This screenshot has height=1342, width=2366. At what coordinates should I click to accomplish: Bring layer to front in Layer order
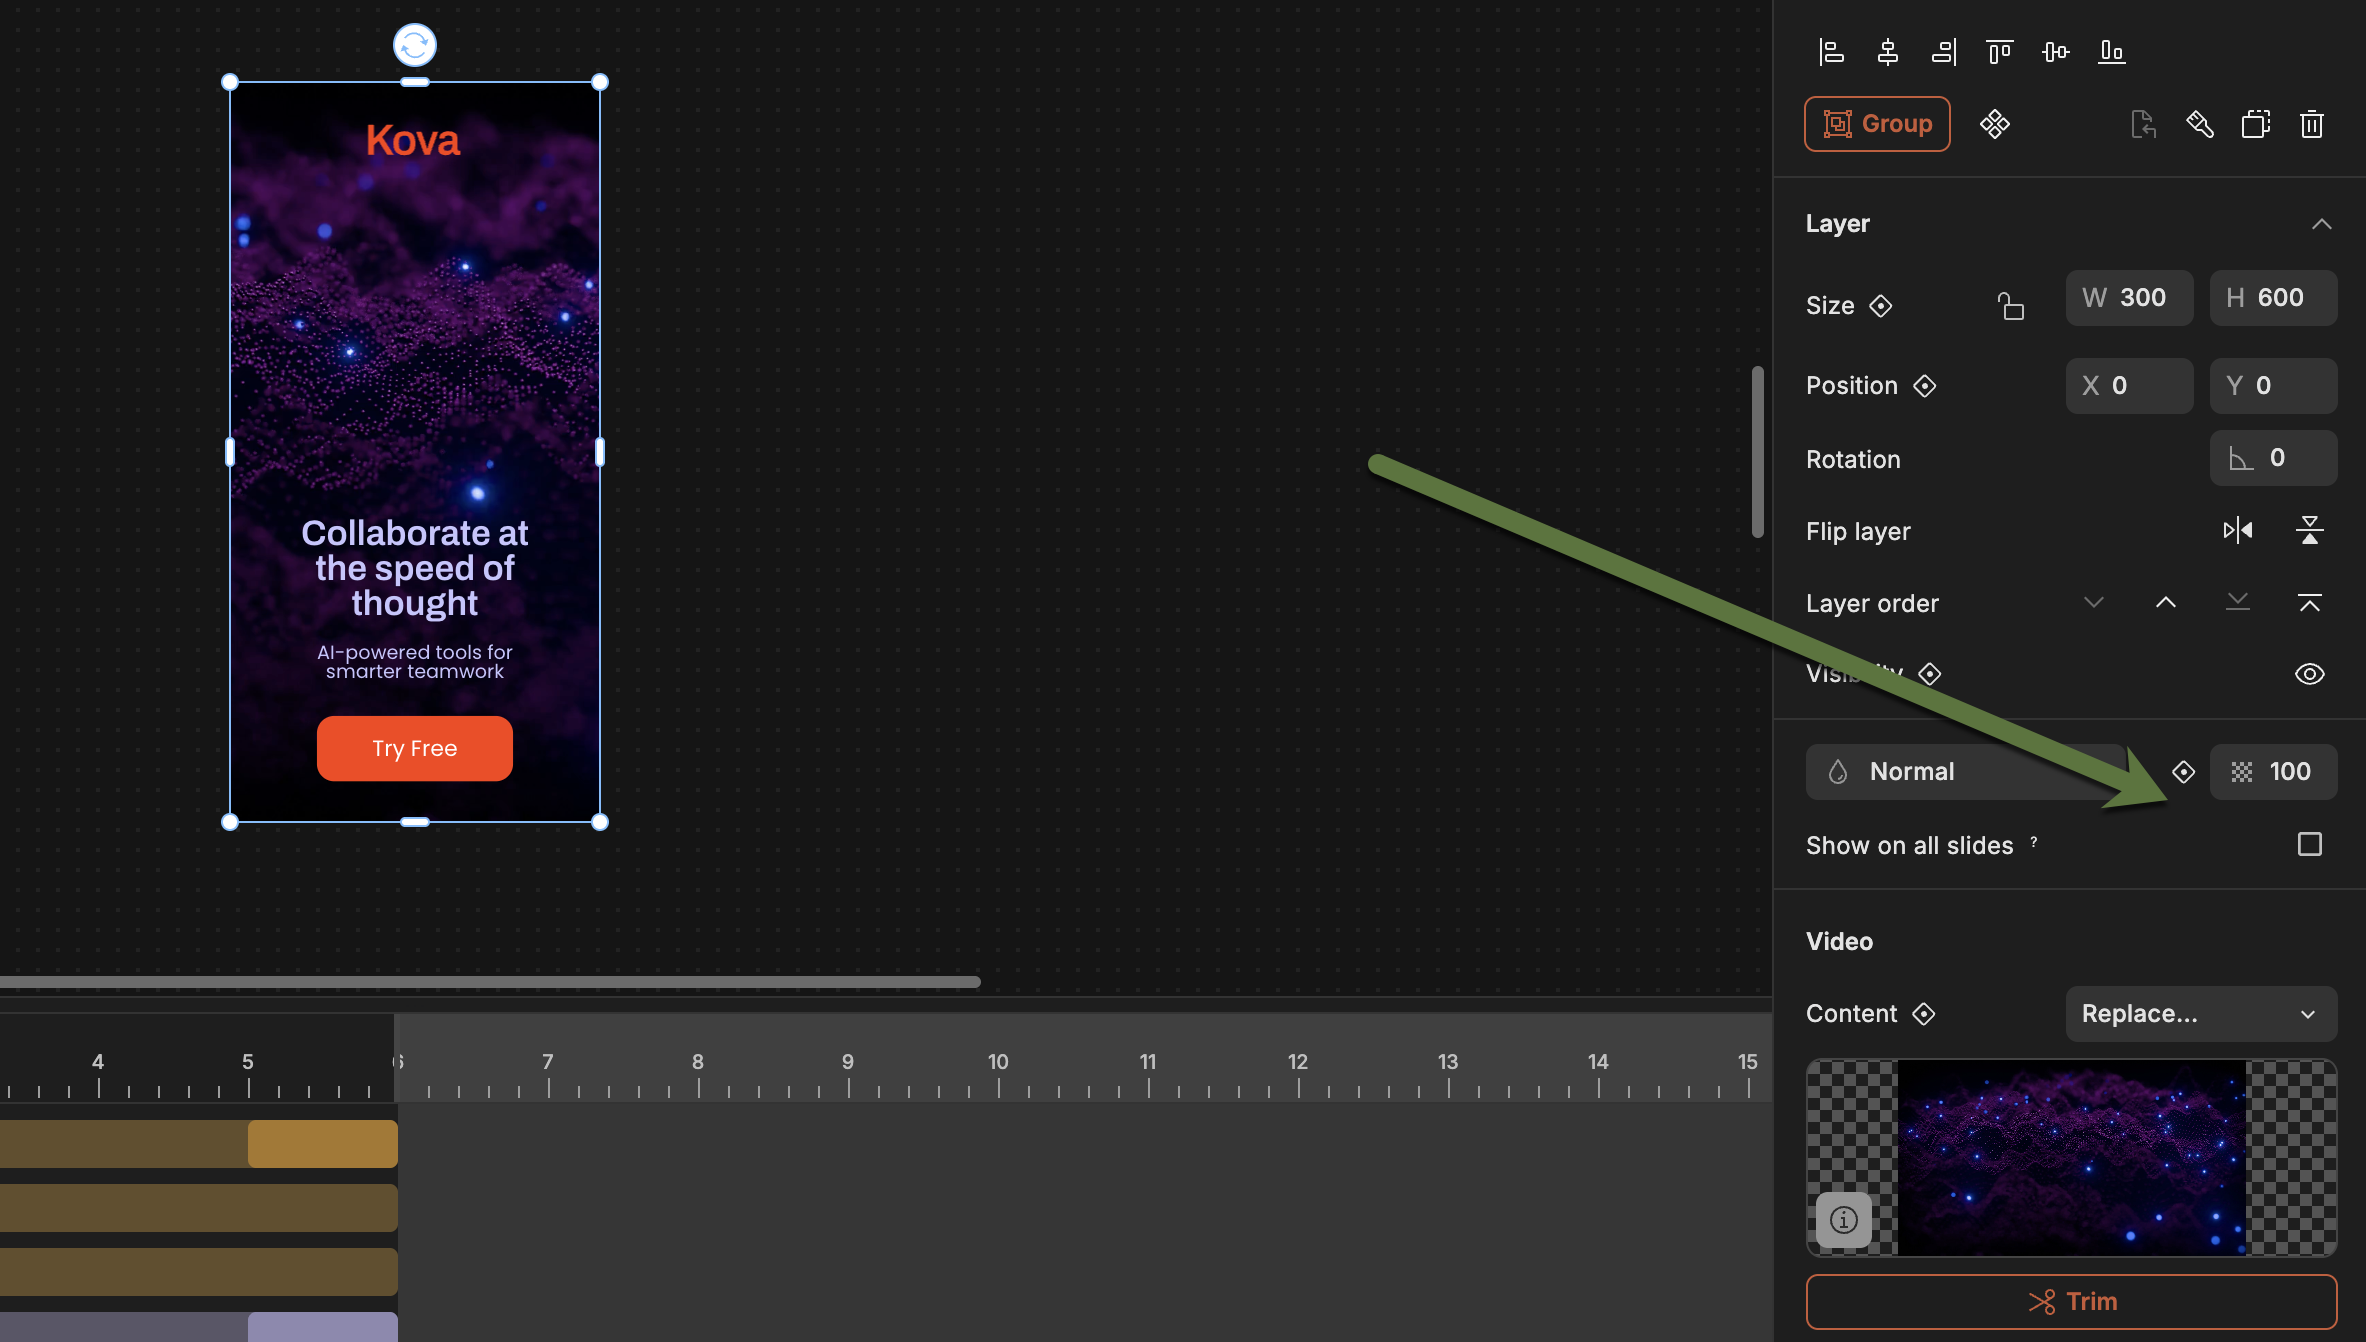(x=2309, y=602)
